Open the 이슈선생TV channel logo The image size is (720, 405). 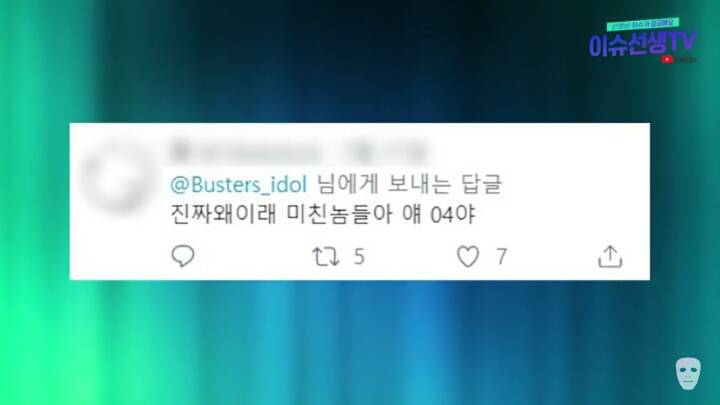pos(642,44)
